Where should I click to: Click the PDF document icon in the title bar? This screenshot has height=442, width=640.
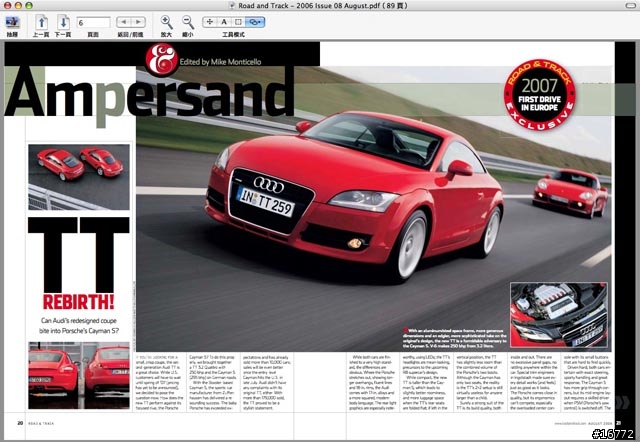coord(232,5)
